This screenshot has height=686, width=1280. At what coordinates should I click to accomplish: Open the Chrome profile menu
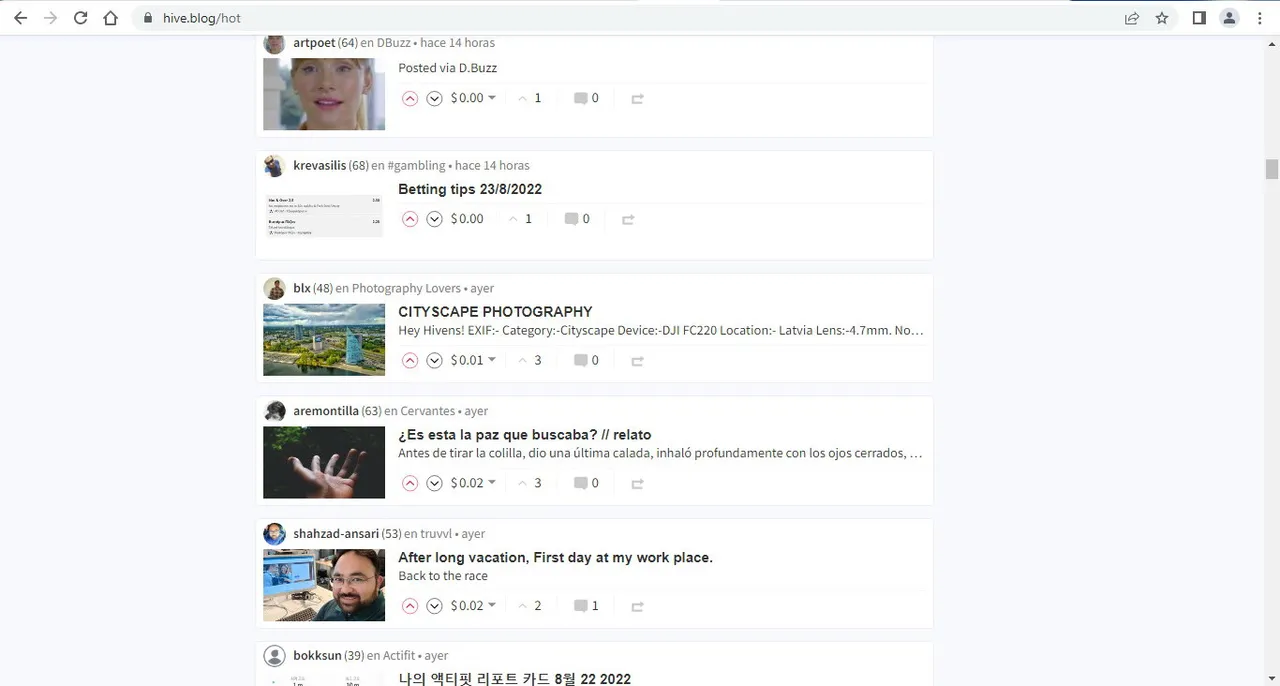[x=1230, y=18]
